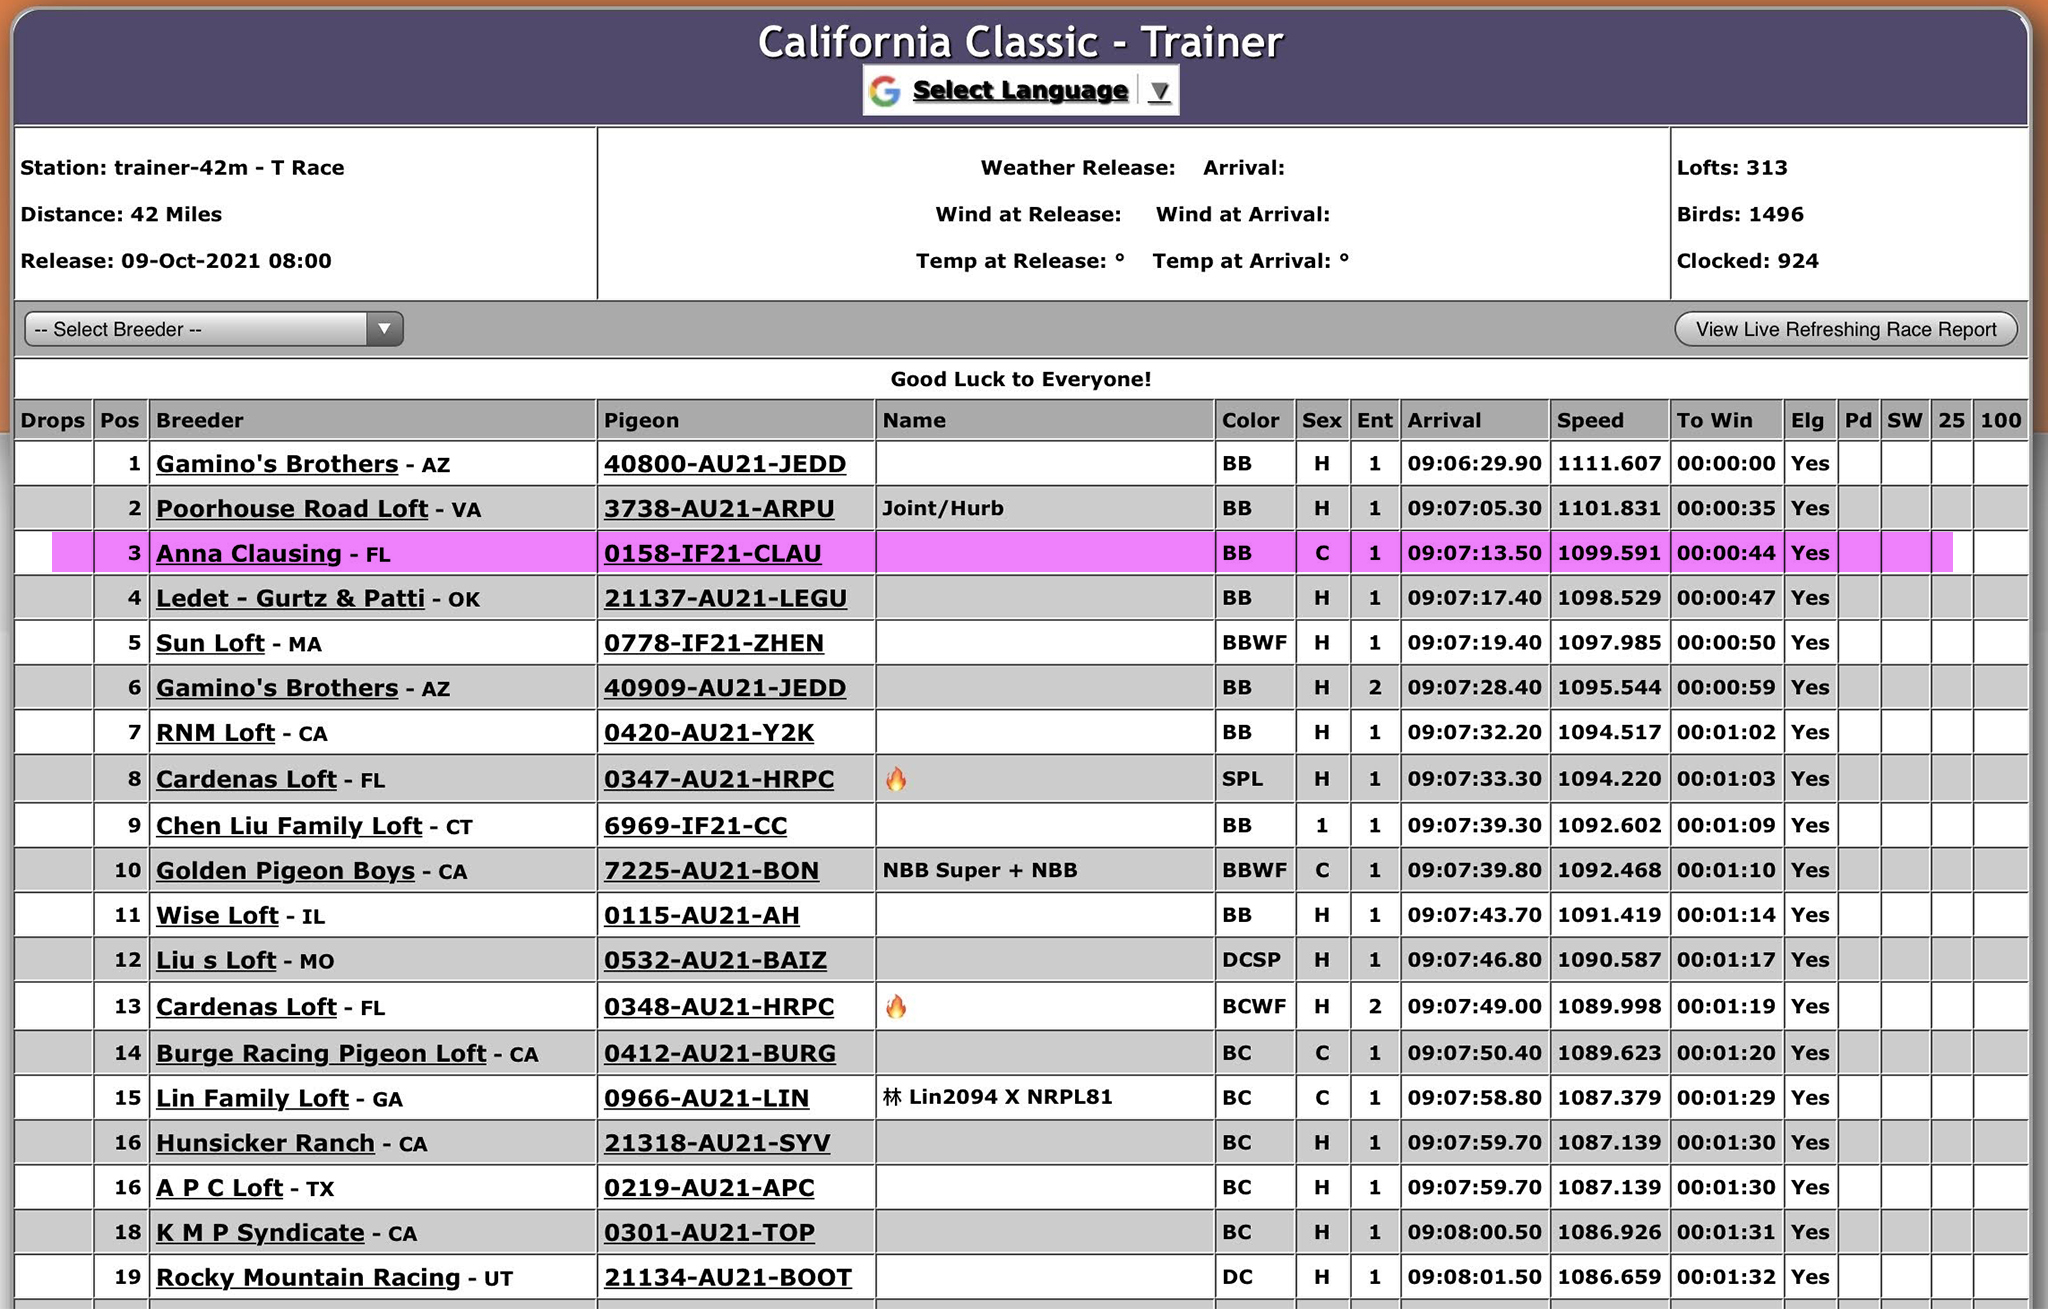Image resolution: width=2048 pixels, height=1309 pixels.
Task: Click the Speed column header
Action: 1590,420
